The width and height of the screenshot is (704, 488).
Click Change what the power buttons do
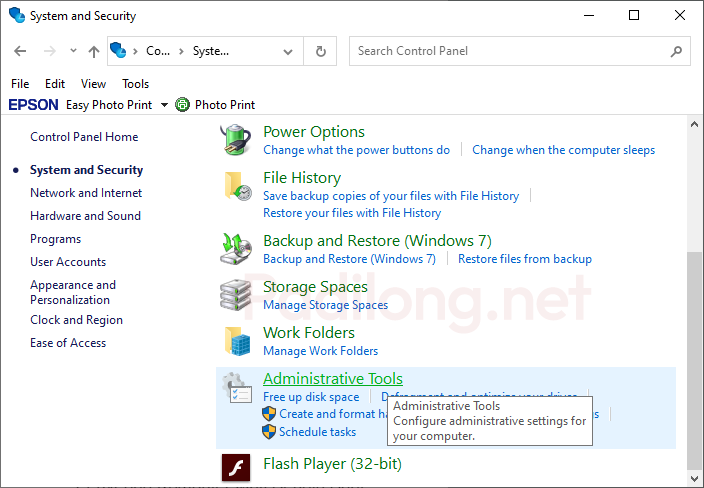click(x=356, y=150)
